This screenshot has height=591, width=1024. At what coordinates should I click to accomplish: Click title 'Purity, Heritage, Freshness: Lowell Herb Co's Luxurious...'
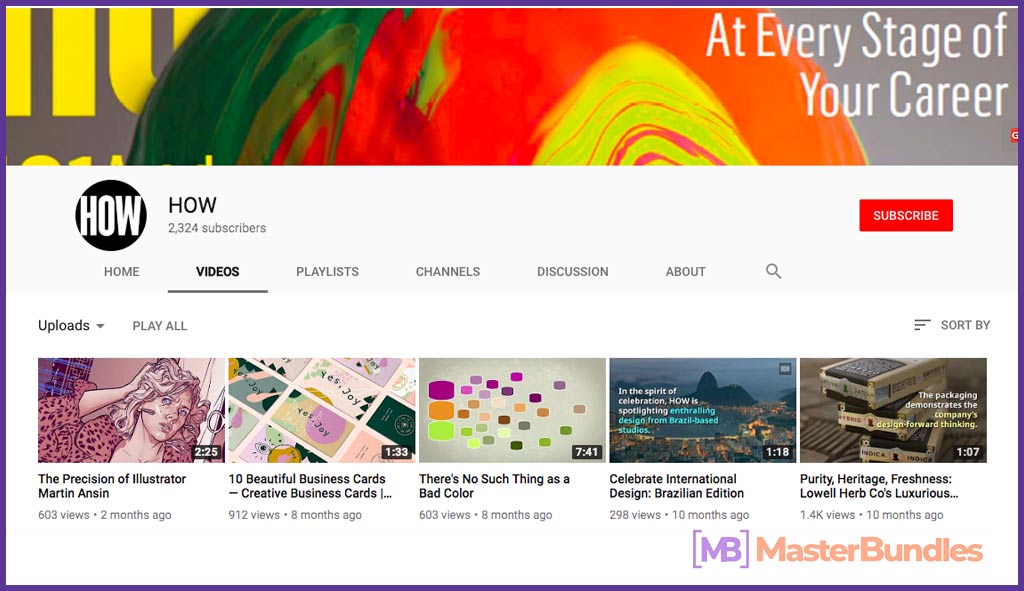tap(879, 486)
